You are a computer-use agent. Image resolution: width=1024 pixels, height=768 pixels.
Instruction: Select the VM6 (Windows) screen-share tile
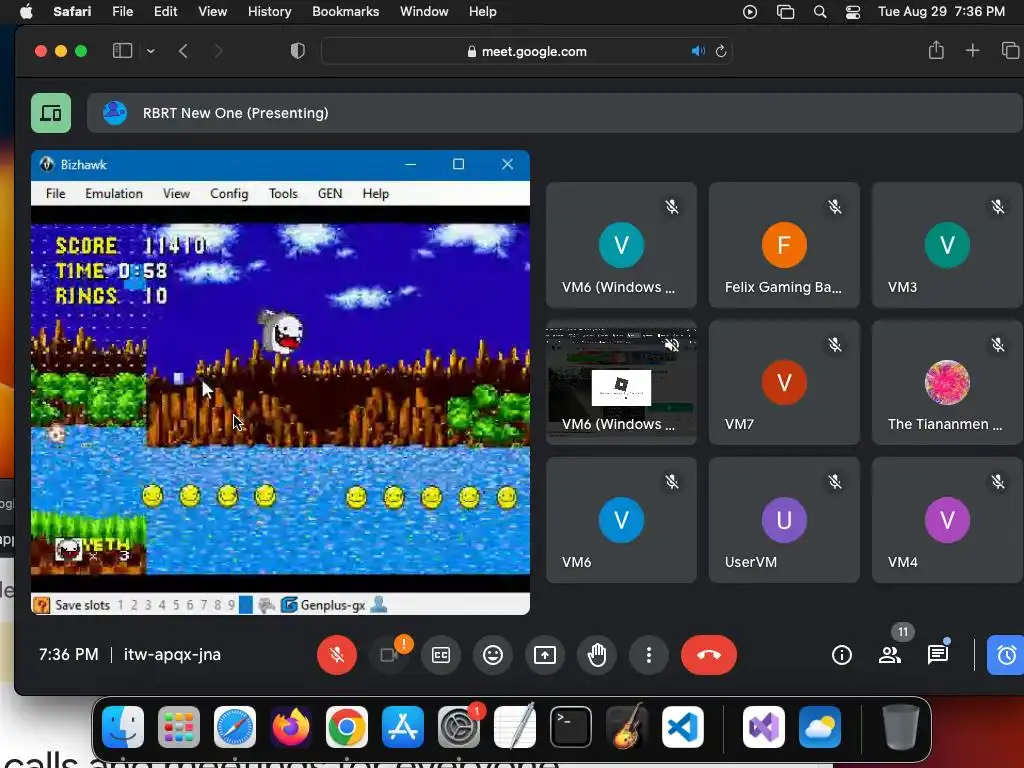click(x=621, y=383)
